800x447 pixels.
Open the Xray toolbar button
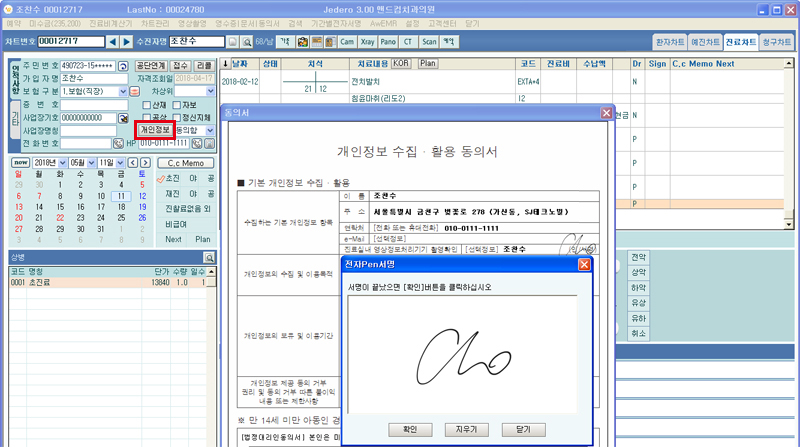coord(368,42)
